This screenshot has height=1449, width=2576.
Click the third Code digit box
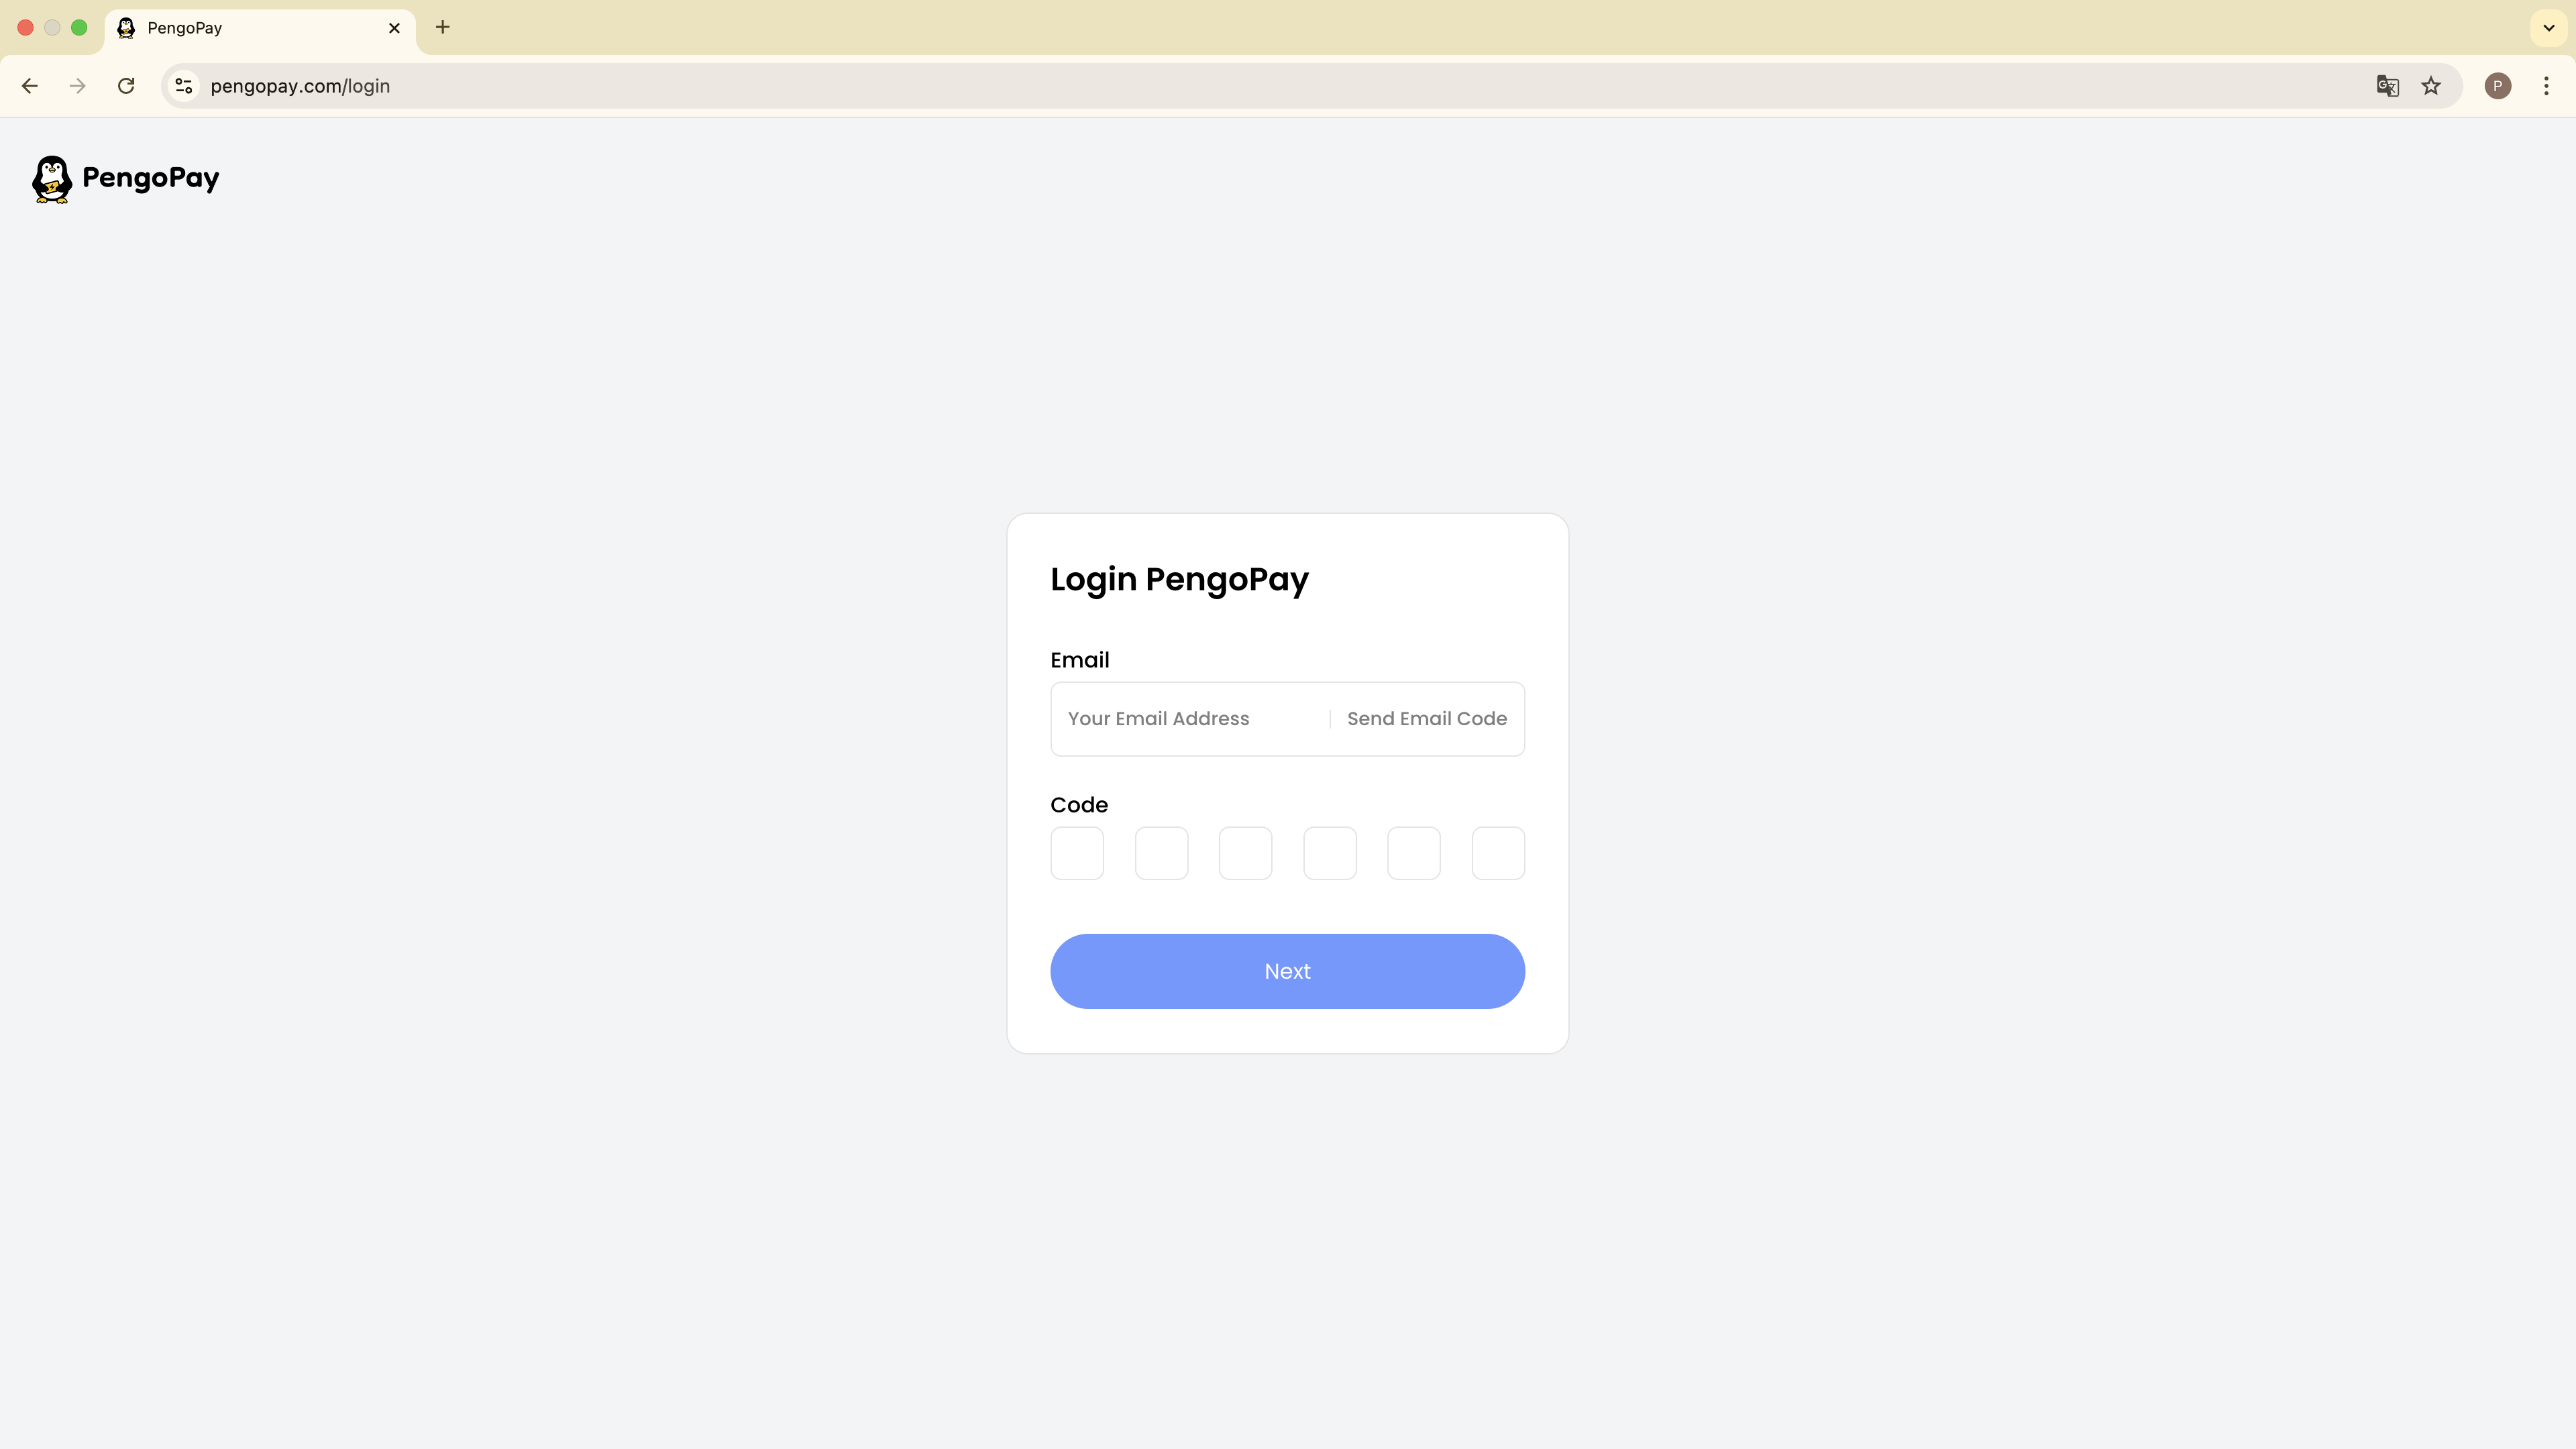pyautogui.click(x=1245, y=853)
